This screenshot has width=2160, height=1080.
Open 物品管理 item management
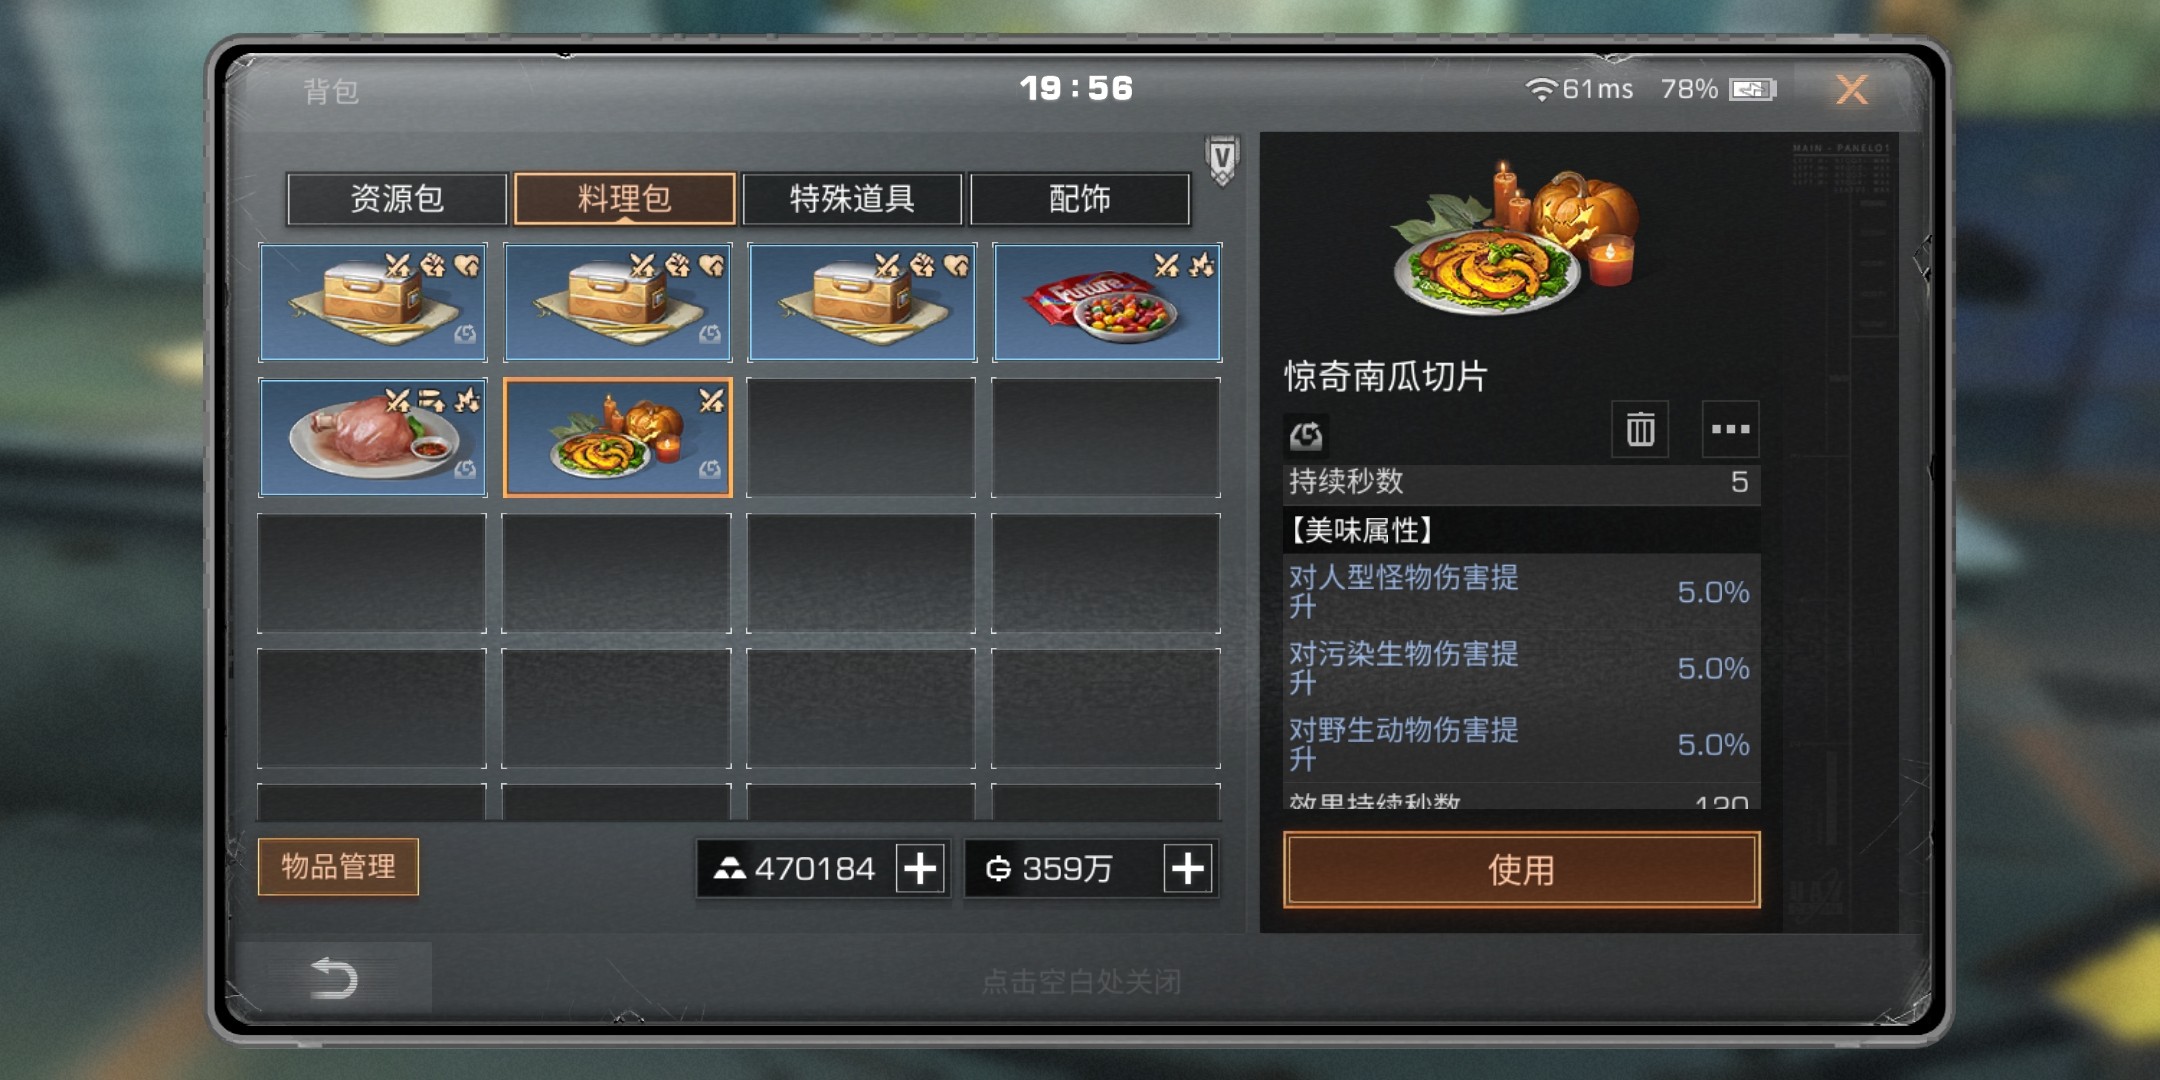click(x=338, y=866)
